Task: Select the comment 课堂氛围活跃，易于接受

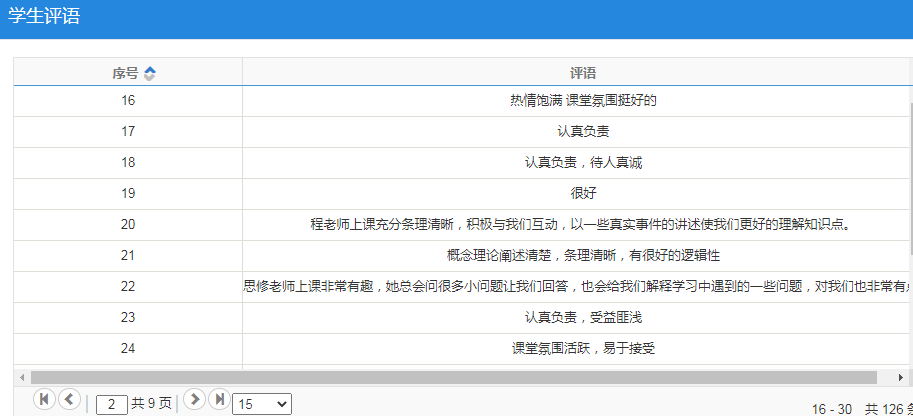Action: click(x=582, y=348)
